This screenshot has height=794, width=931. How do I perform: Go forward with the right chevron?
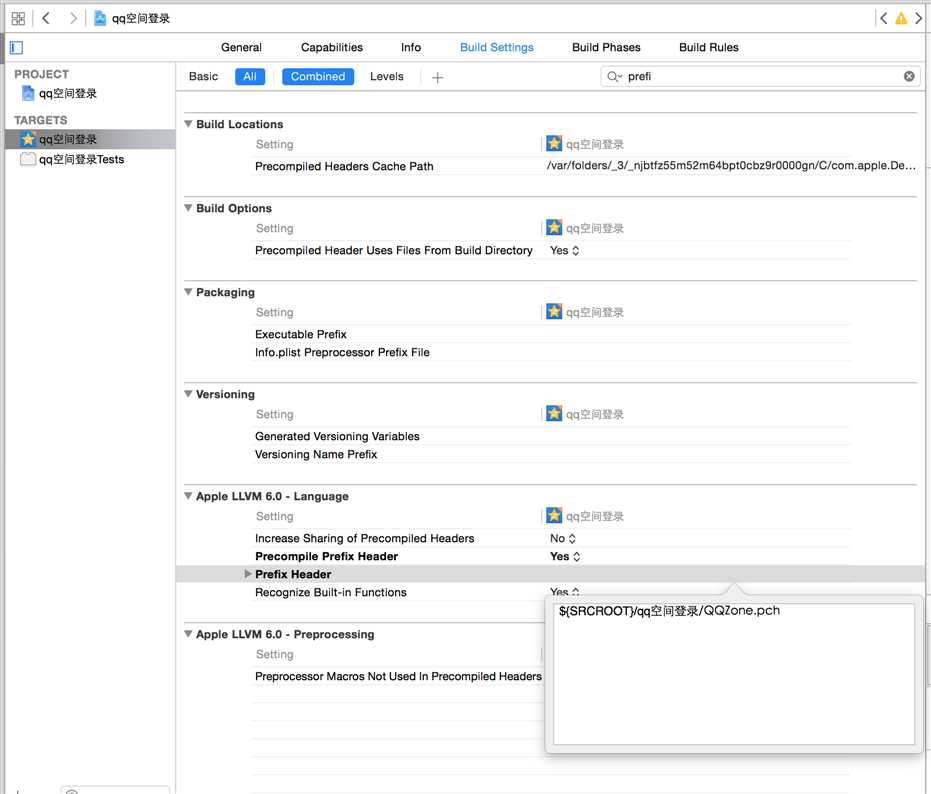coord(73,18)
